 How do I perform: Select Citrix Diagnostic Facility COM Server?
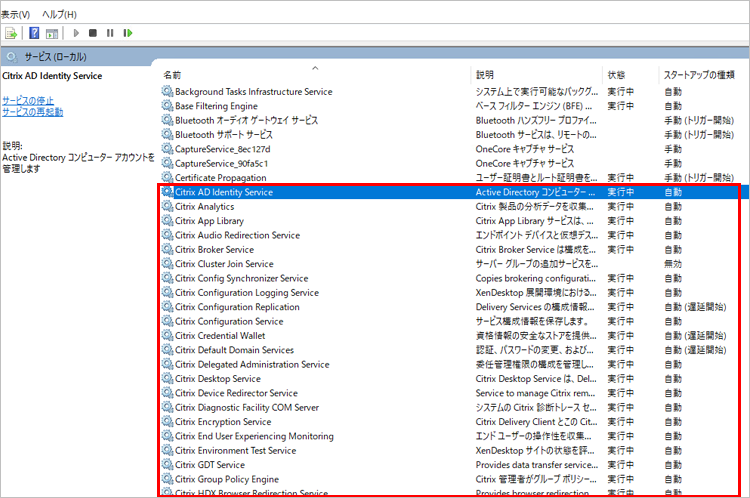[x=247, y=408]
